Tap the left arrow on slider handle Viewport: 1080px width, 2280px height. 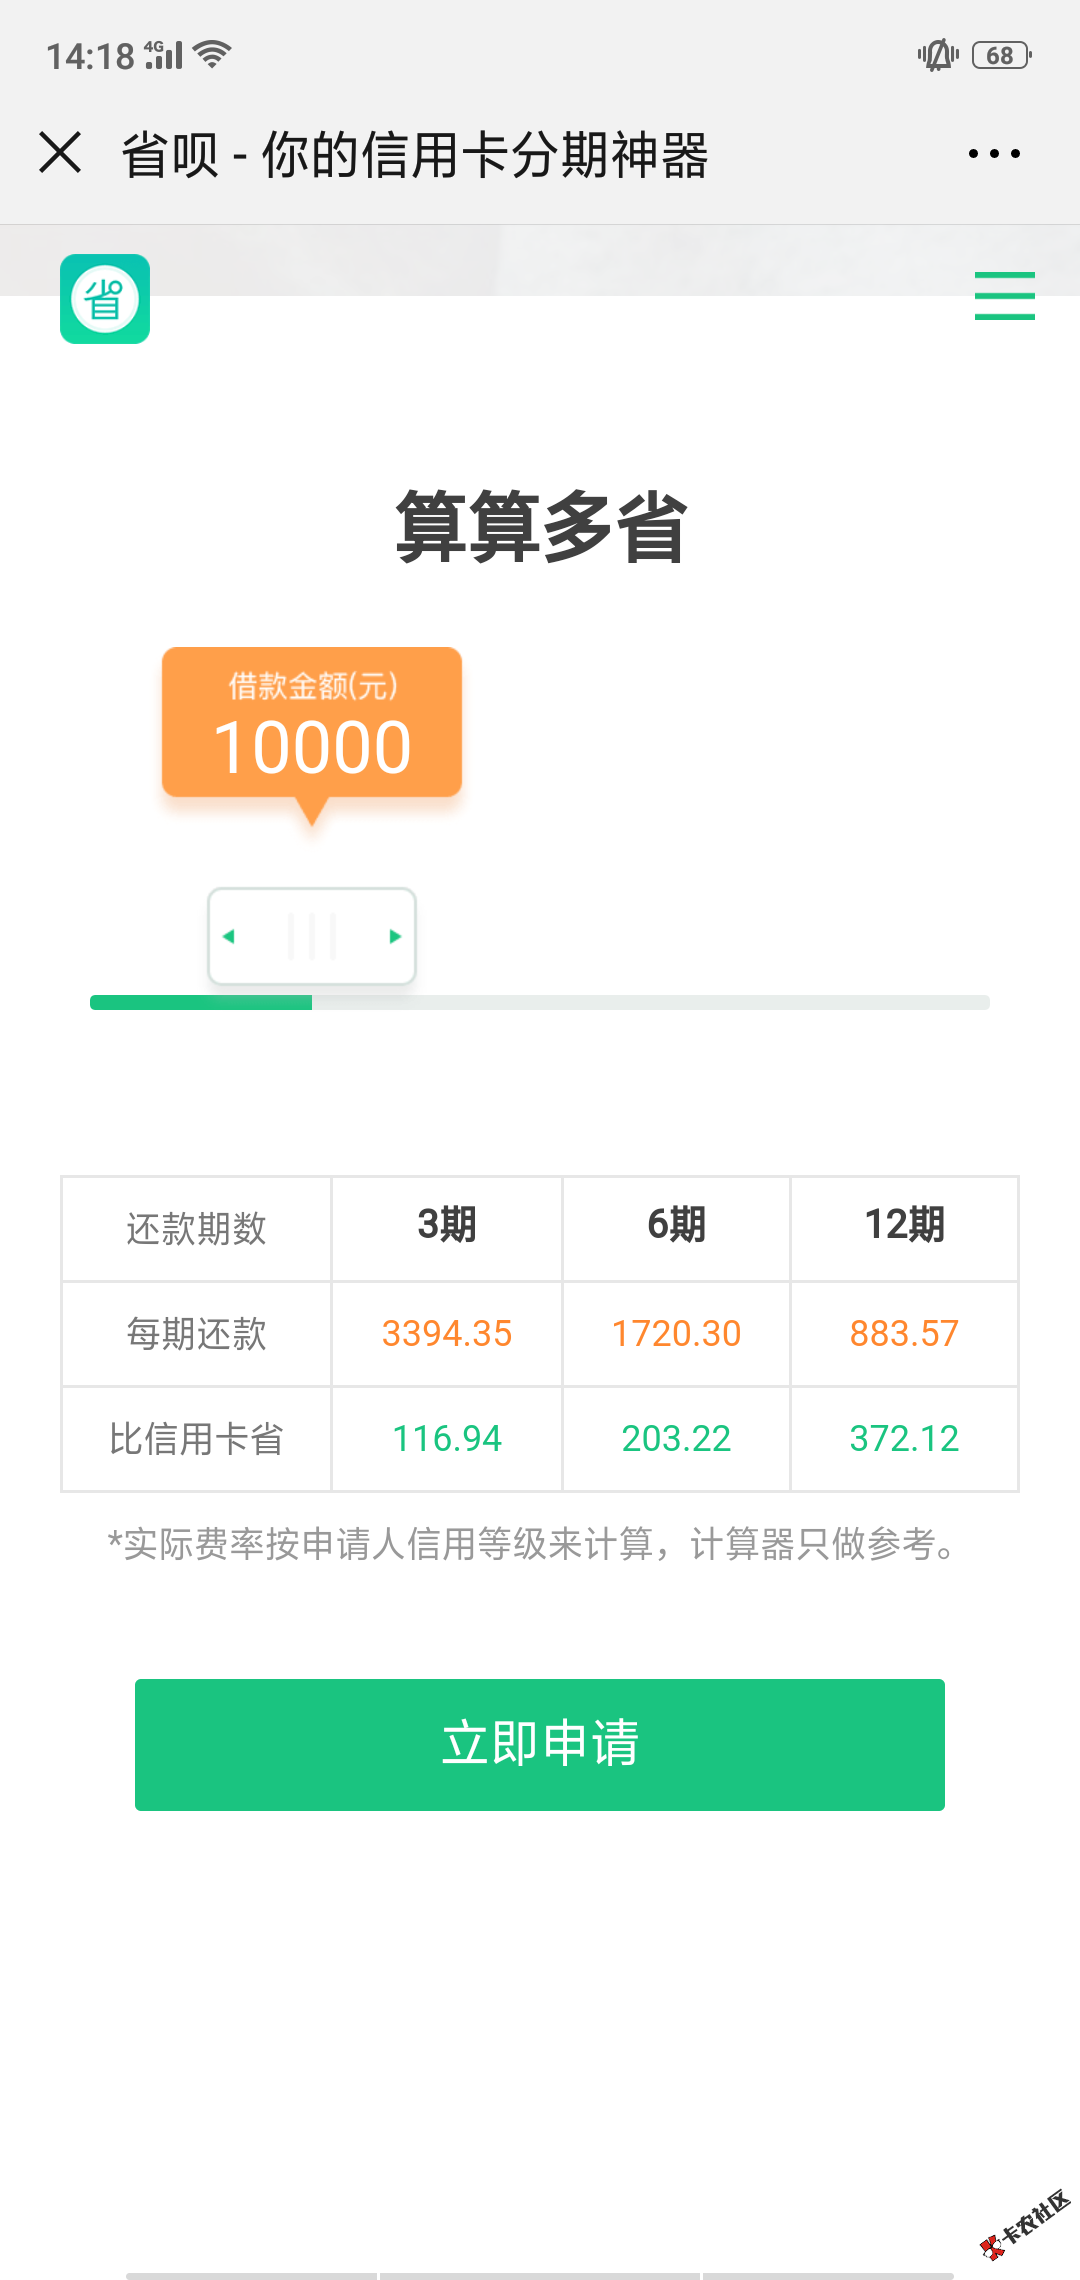pyautogui.click(x=229, y=936)
